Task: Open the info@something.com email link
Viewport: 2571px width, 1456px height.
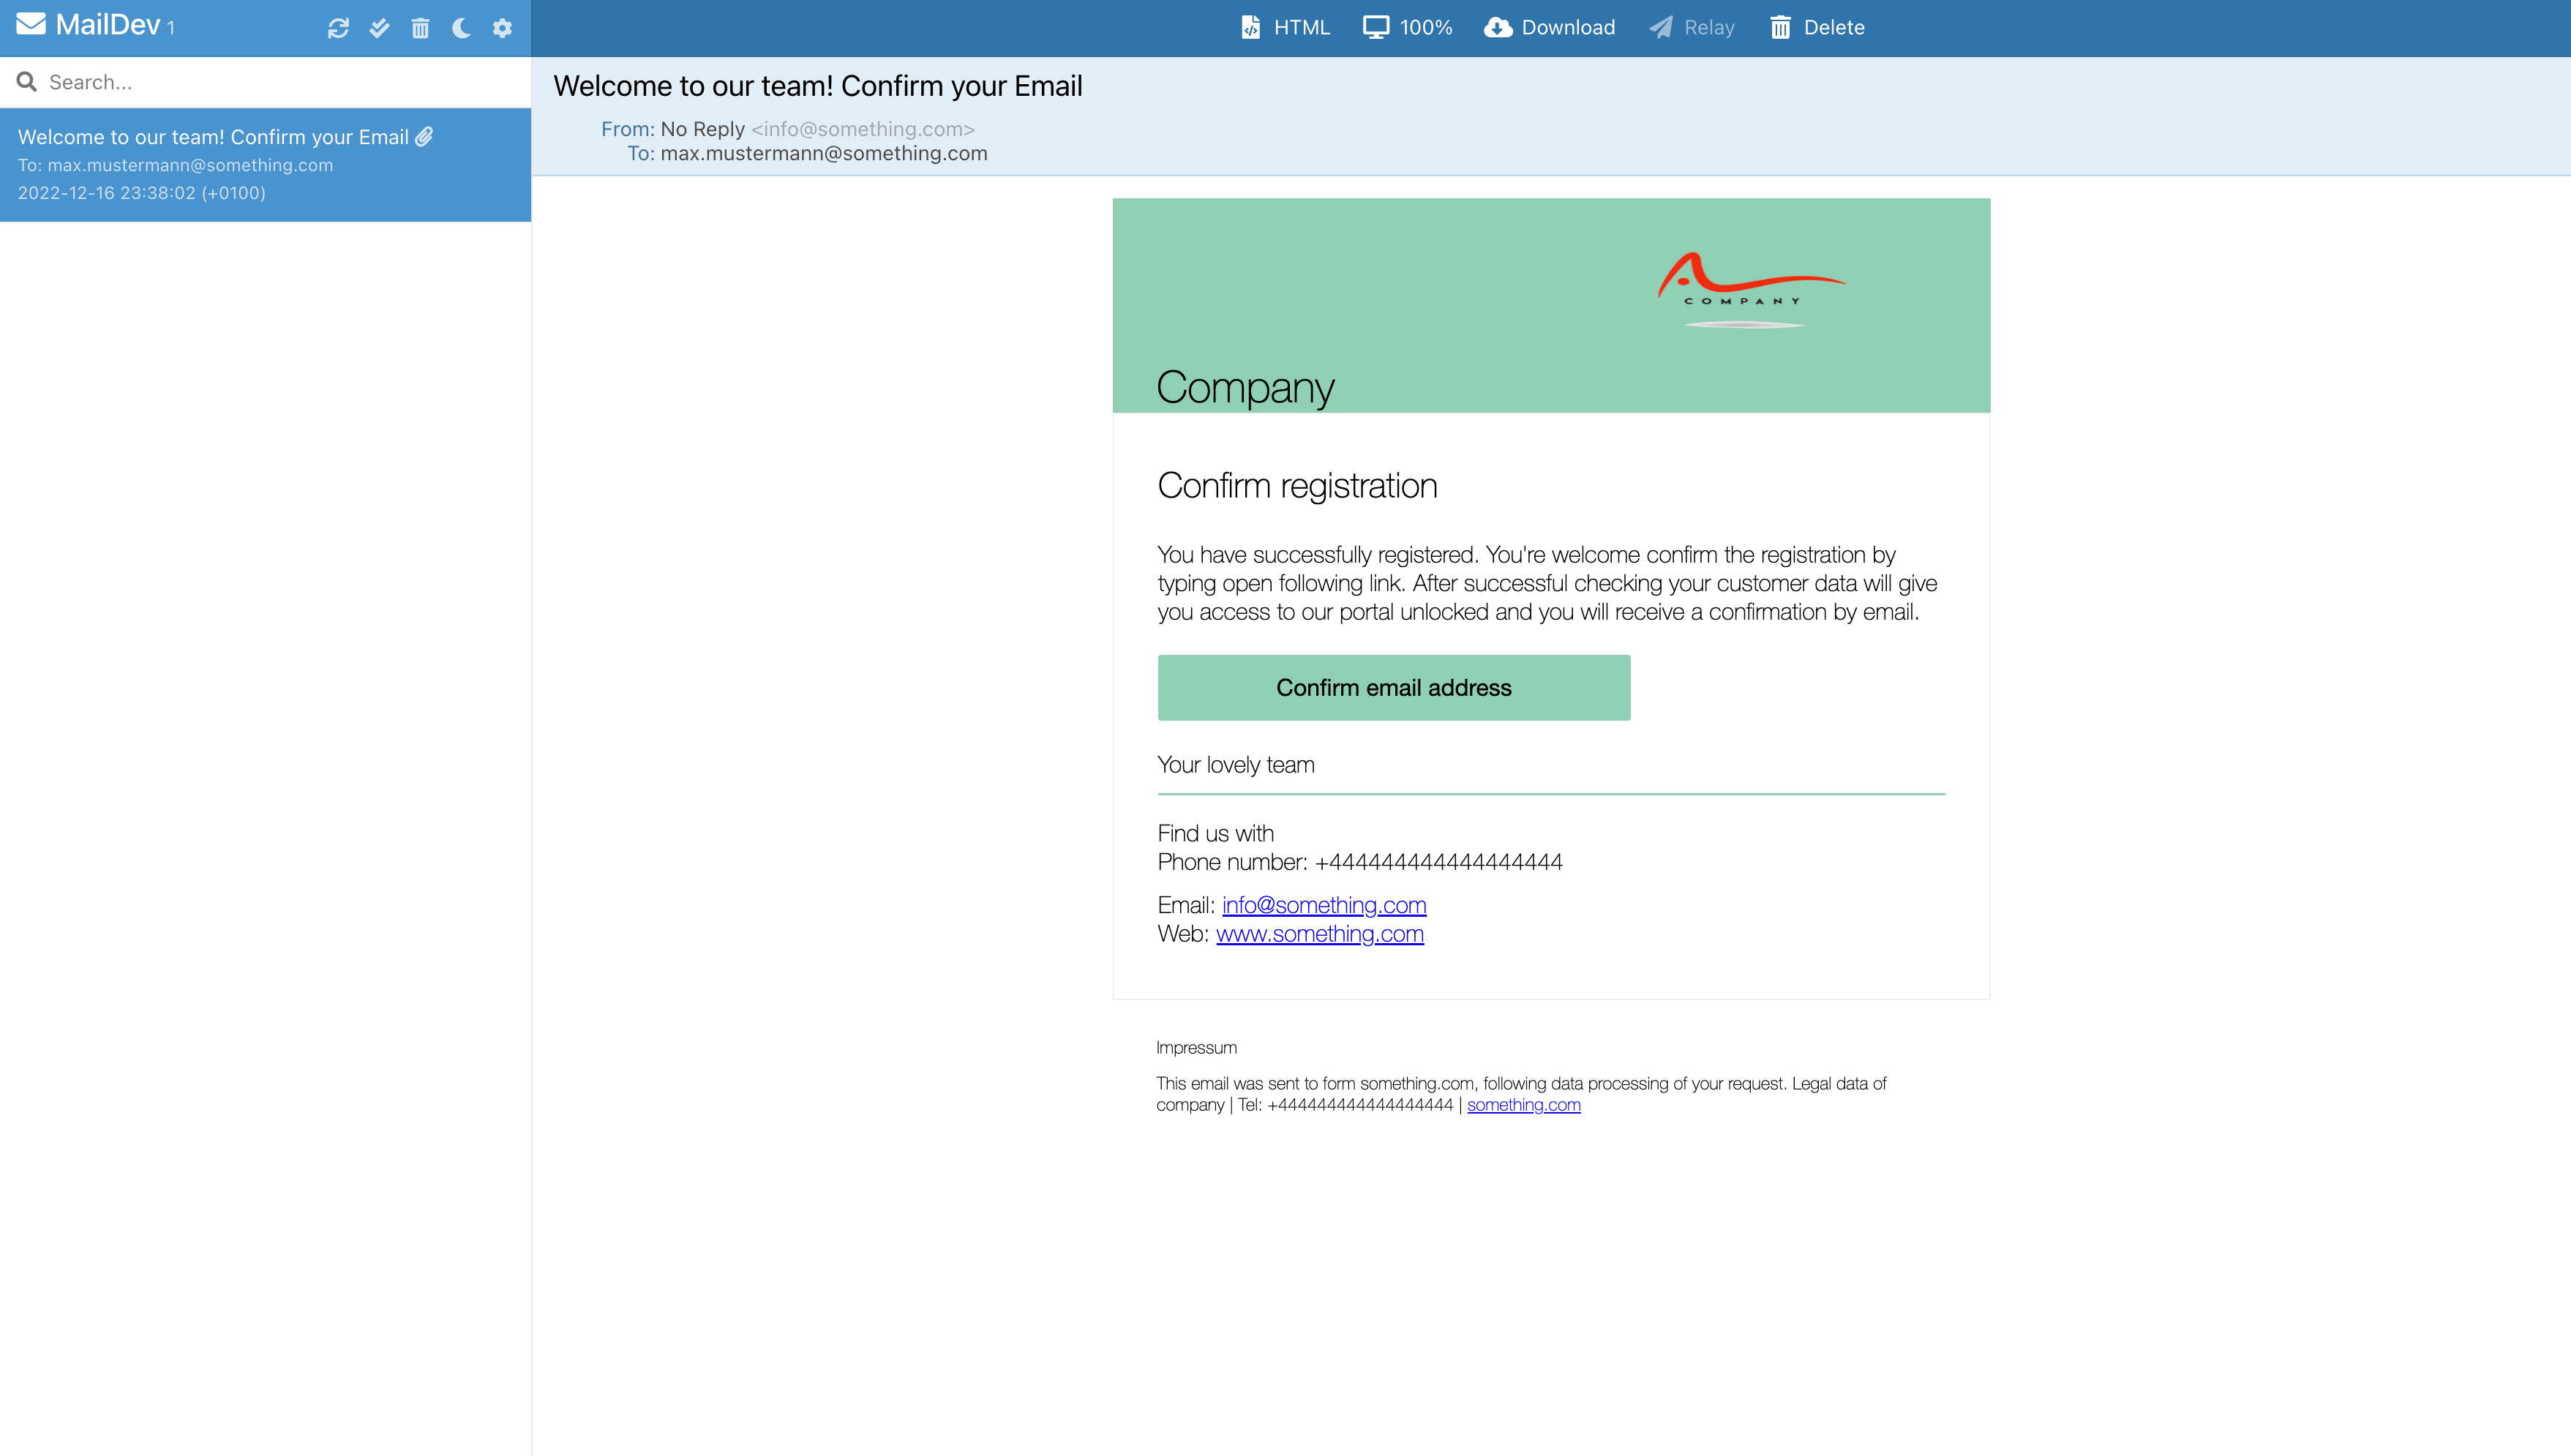Action: tap(1323, 905)
